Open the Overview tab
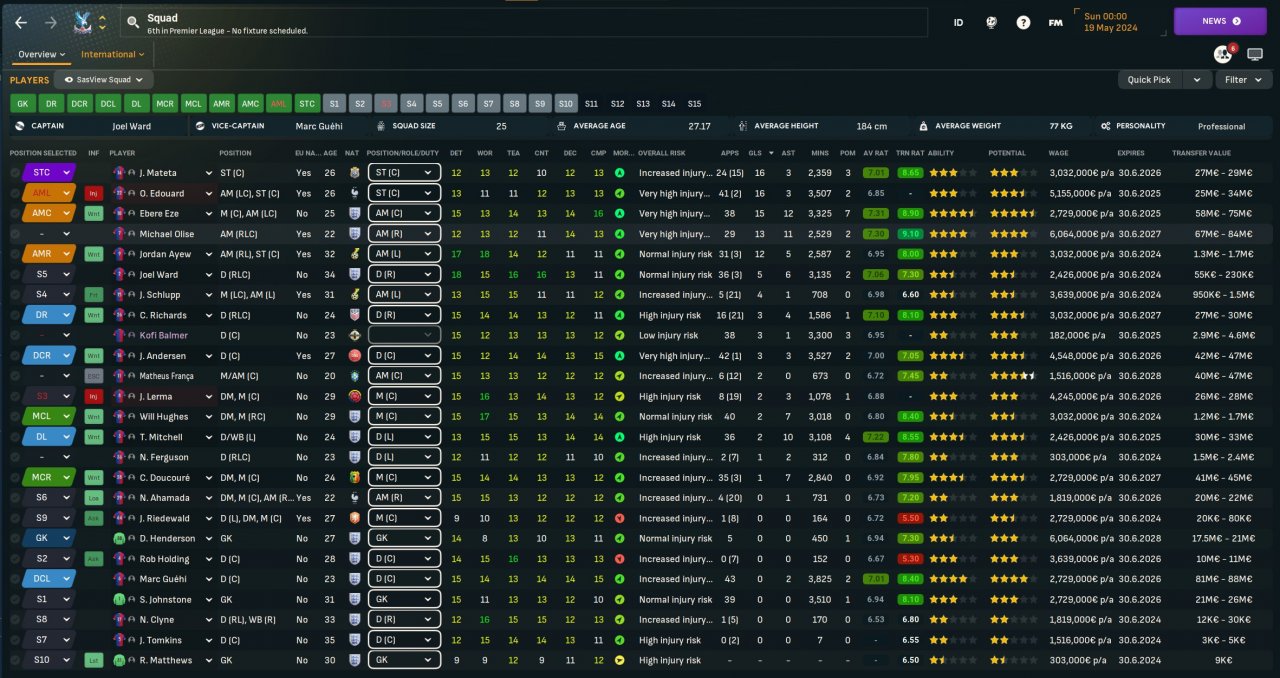This screenshot has height=678, width=1280. point(42,54)
